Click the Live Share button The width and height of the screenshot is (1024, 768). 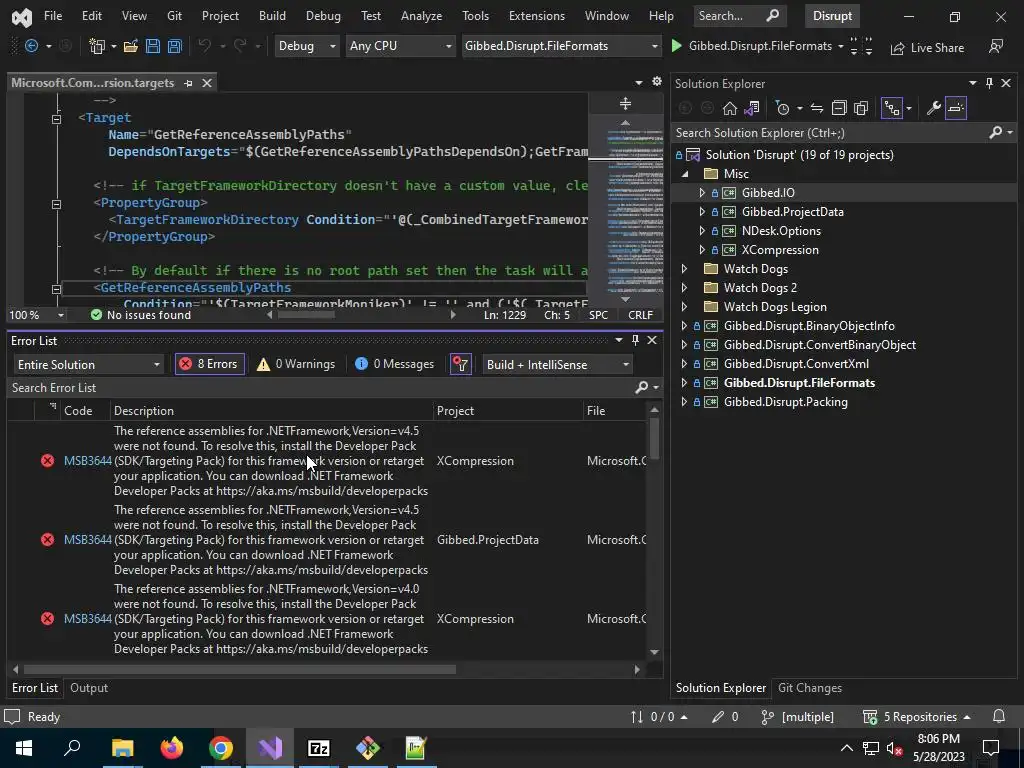click(927, 48)
